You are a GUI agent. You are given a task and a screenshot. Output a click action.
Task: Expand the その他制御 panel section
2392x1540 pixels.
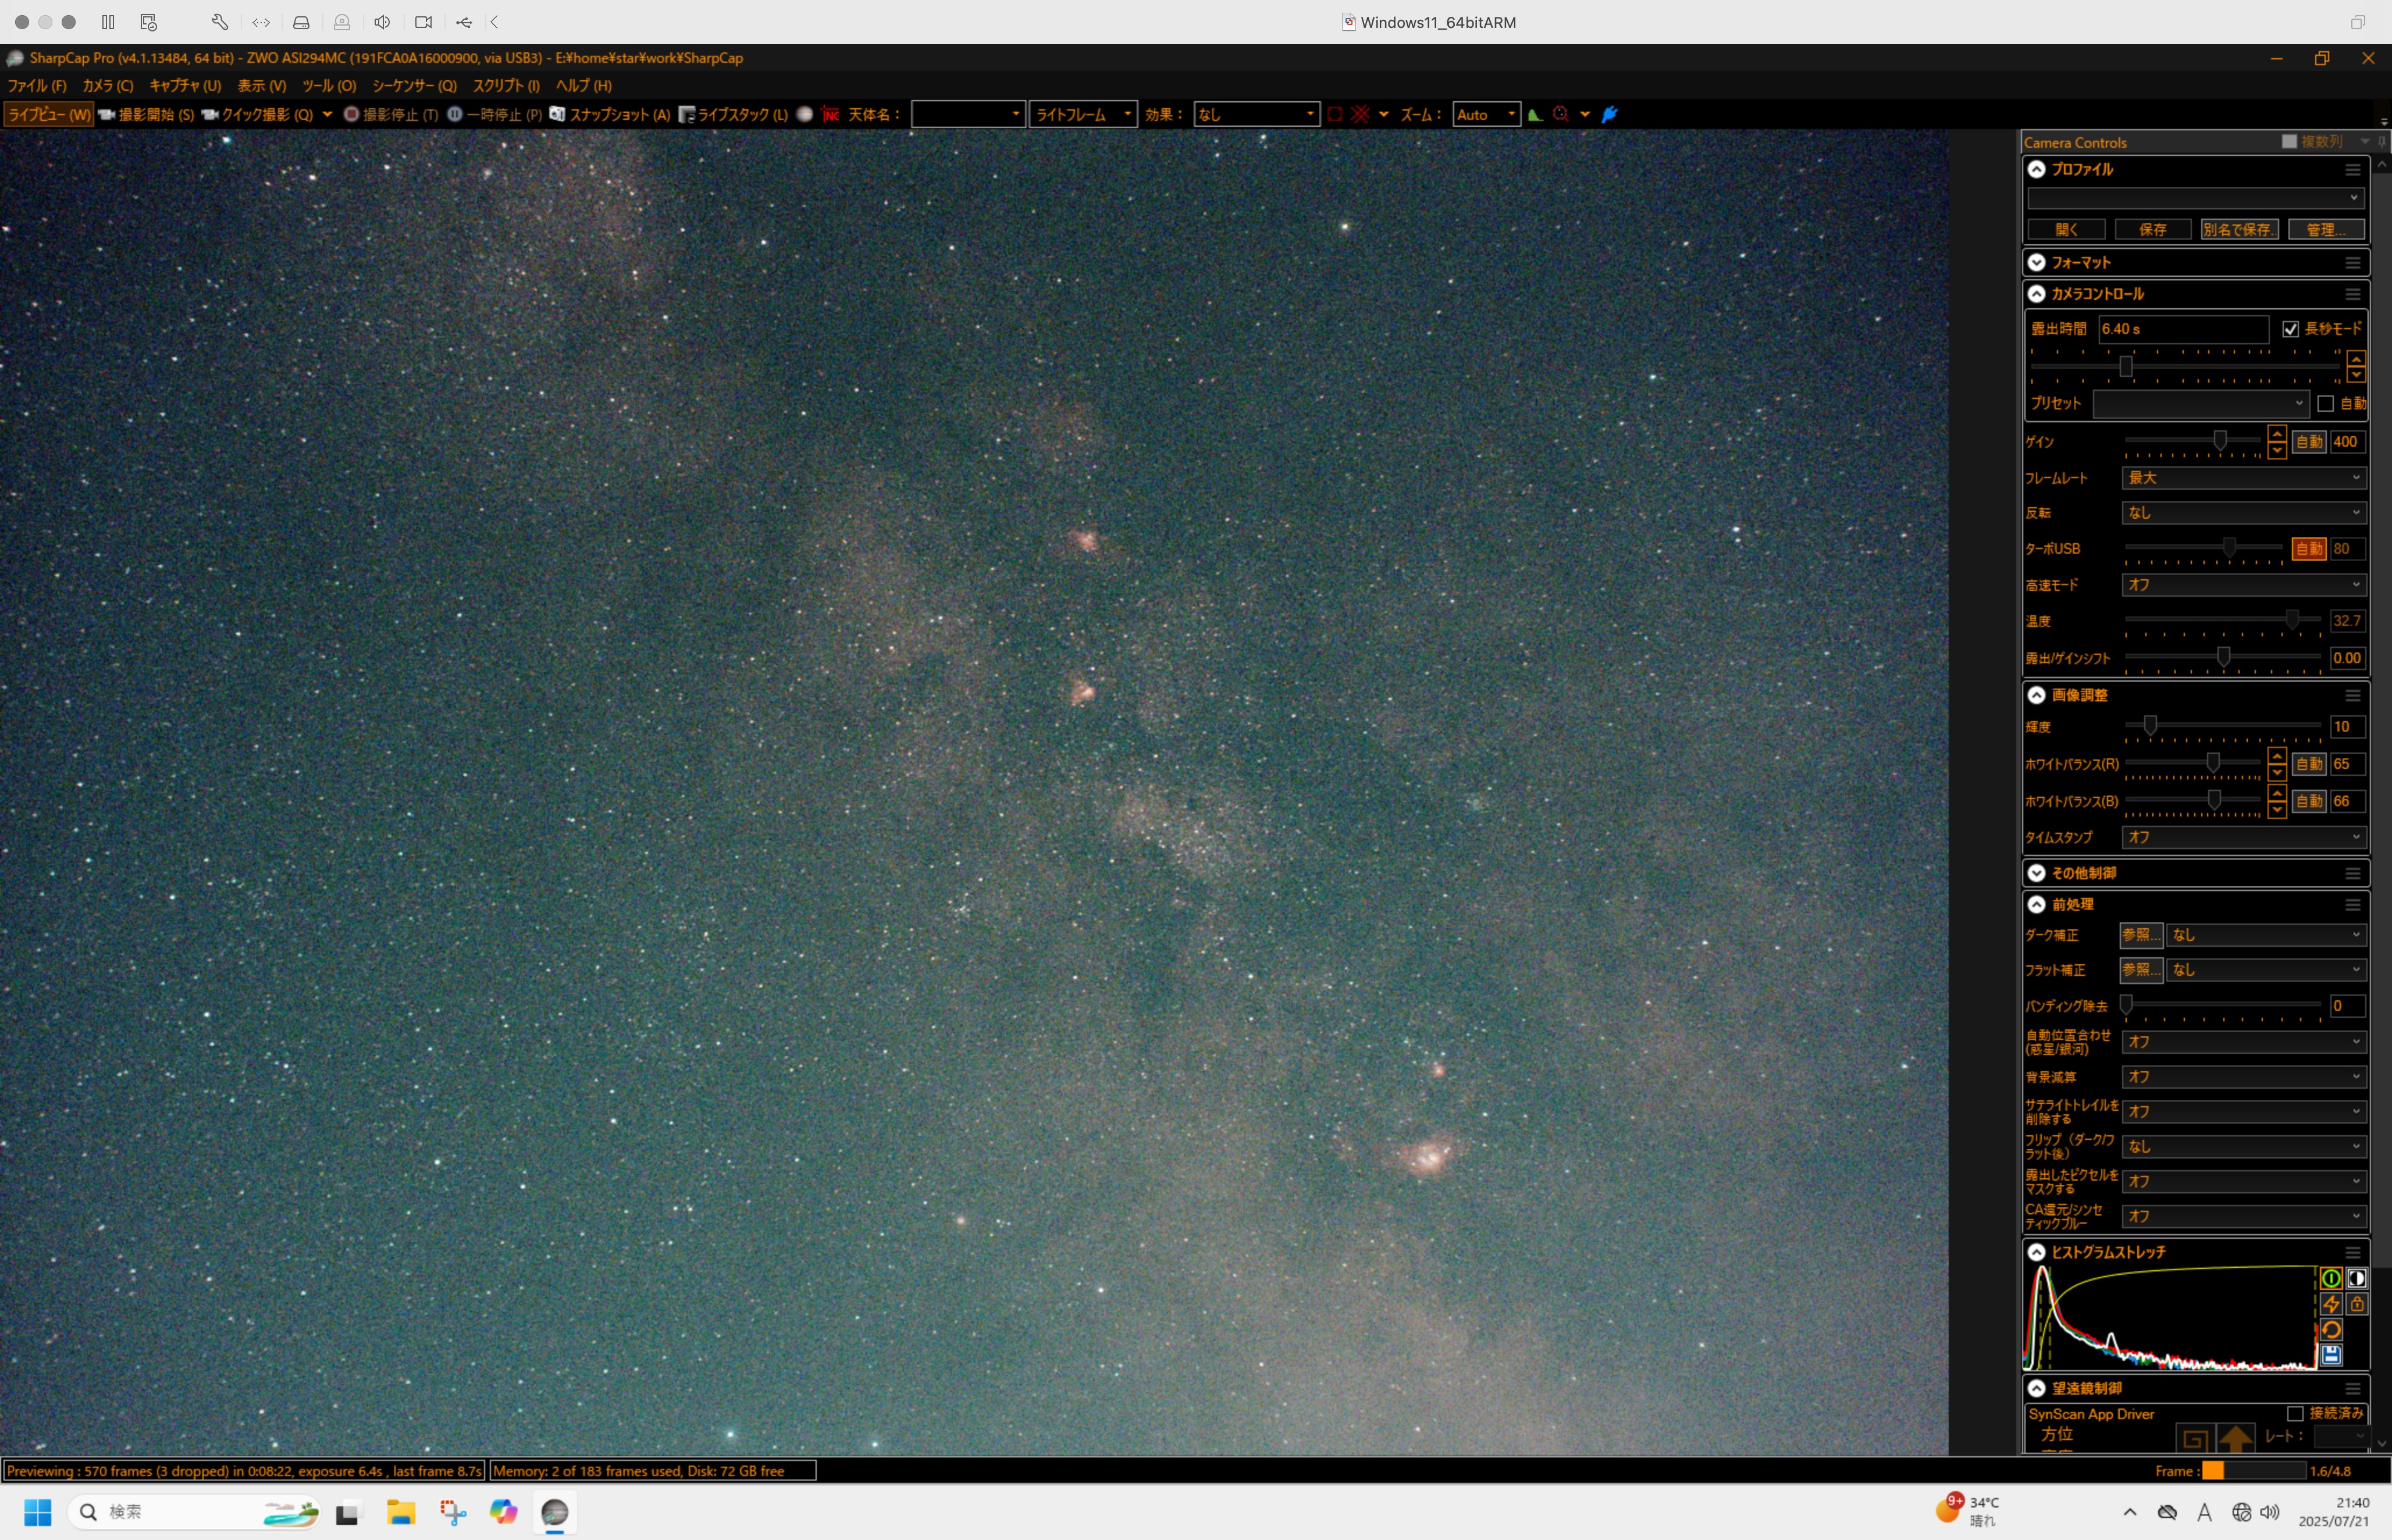pyautogui.click(x=2036, y=873)
